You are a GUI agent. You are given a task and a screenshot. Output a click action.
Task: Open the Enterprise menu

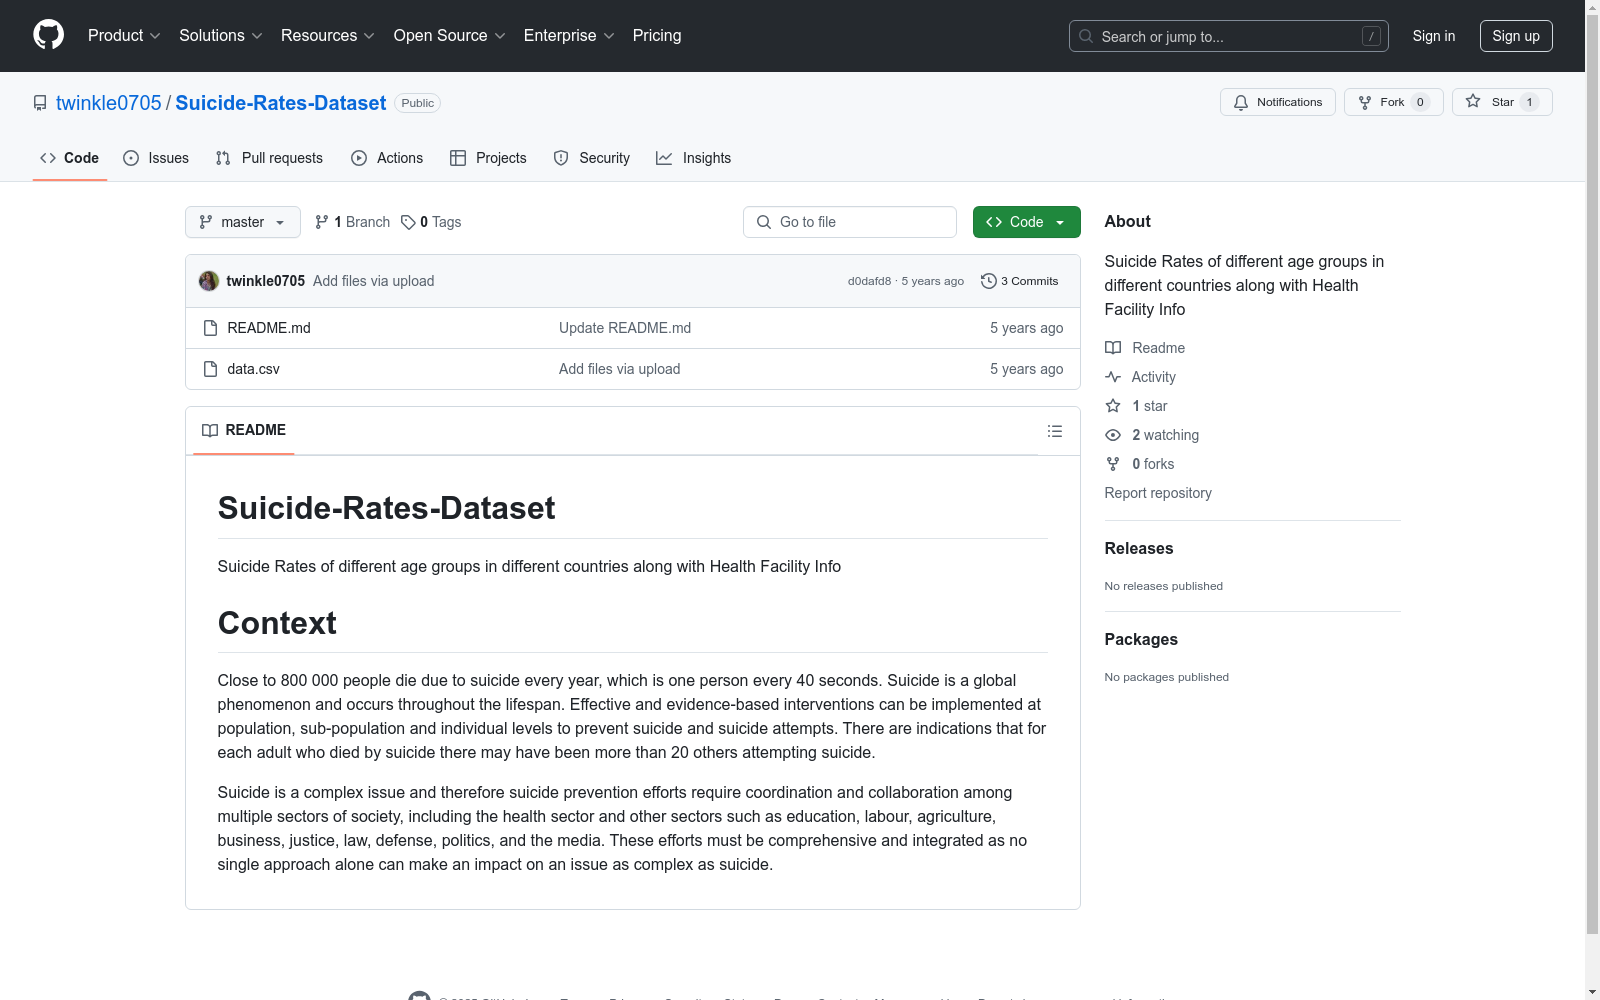569,35
